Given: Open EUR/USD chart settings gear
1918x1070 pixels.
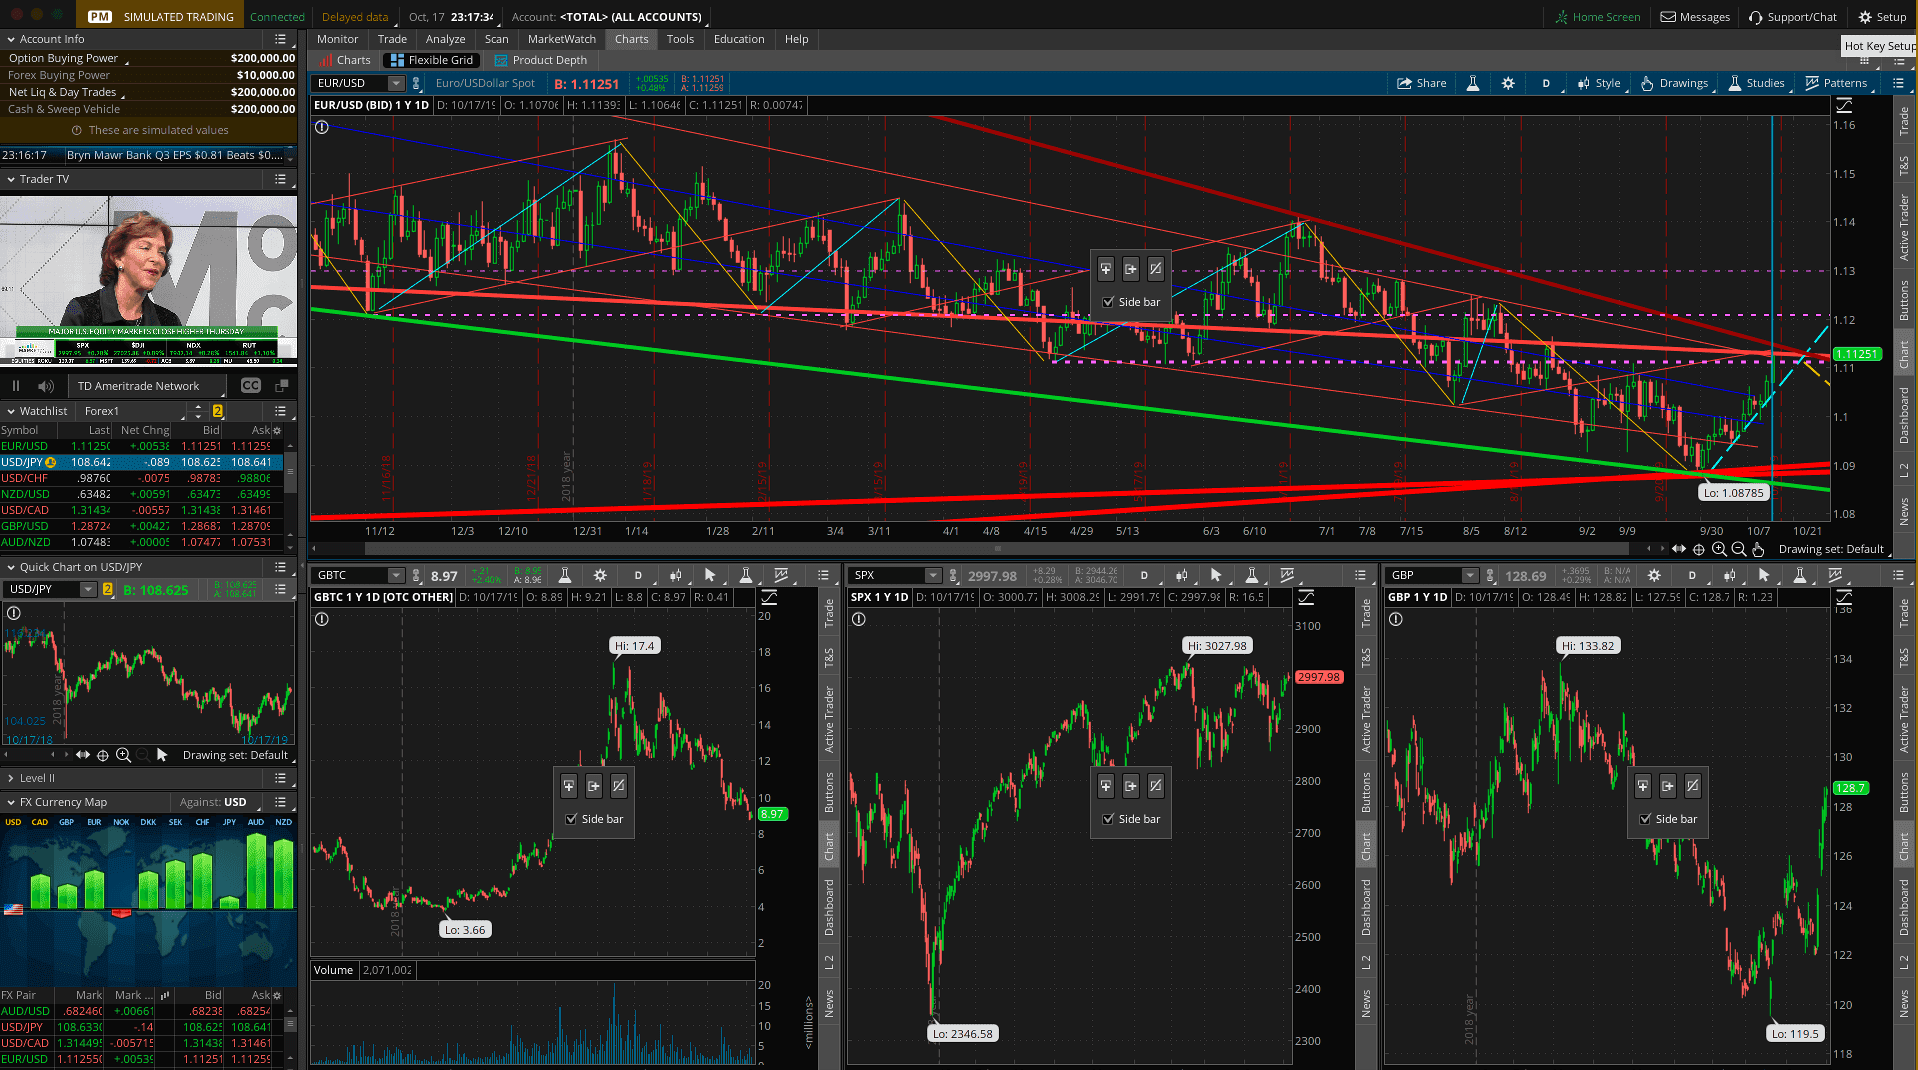Looking at the screenshot, I should pyautogui.click(x=1508, y=83).
